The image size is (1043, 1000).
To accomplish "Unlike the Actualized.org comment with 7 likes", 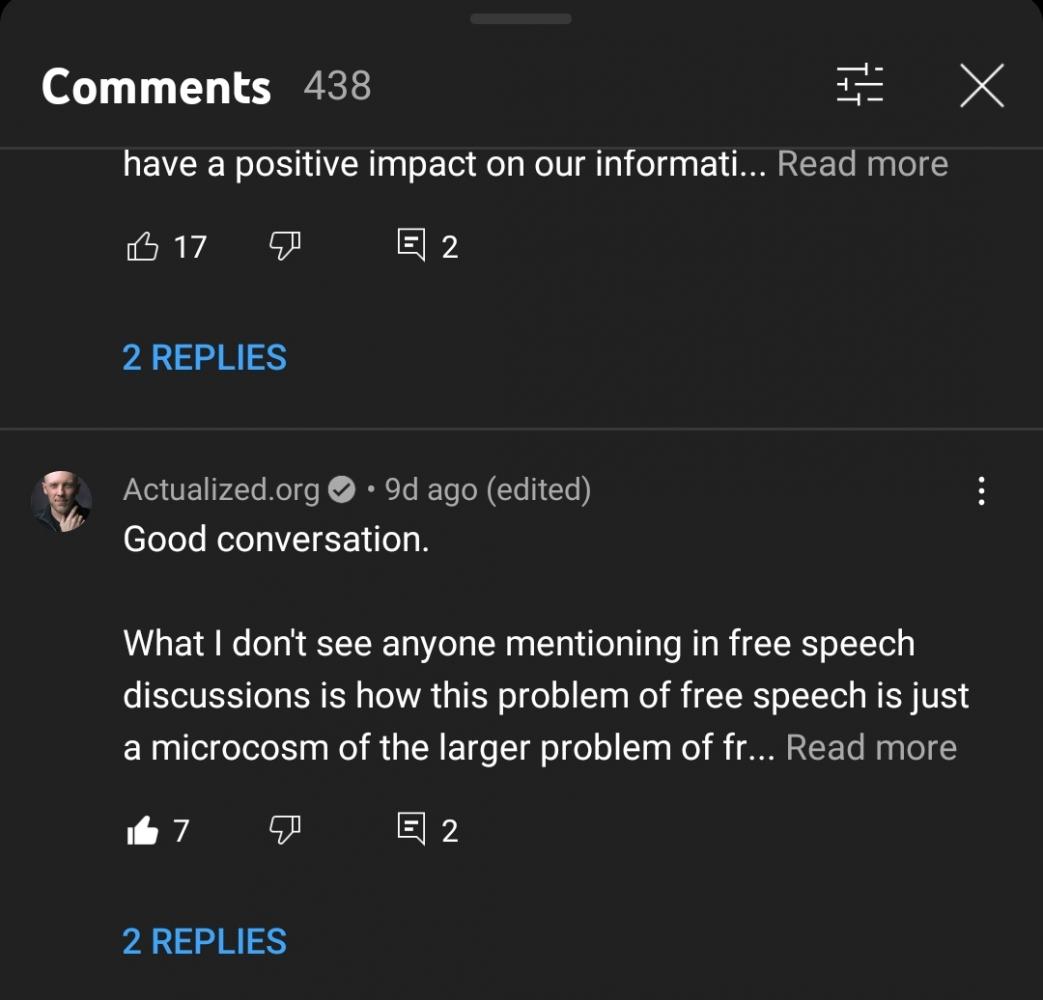I will [143, 830].
